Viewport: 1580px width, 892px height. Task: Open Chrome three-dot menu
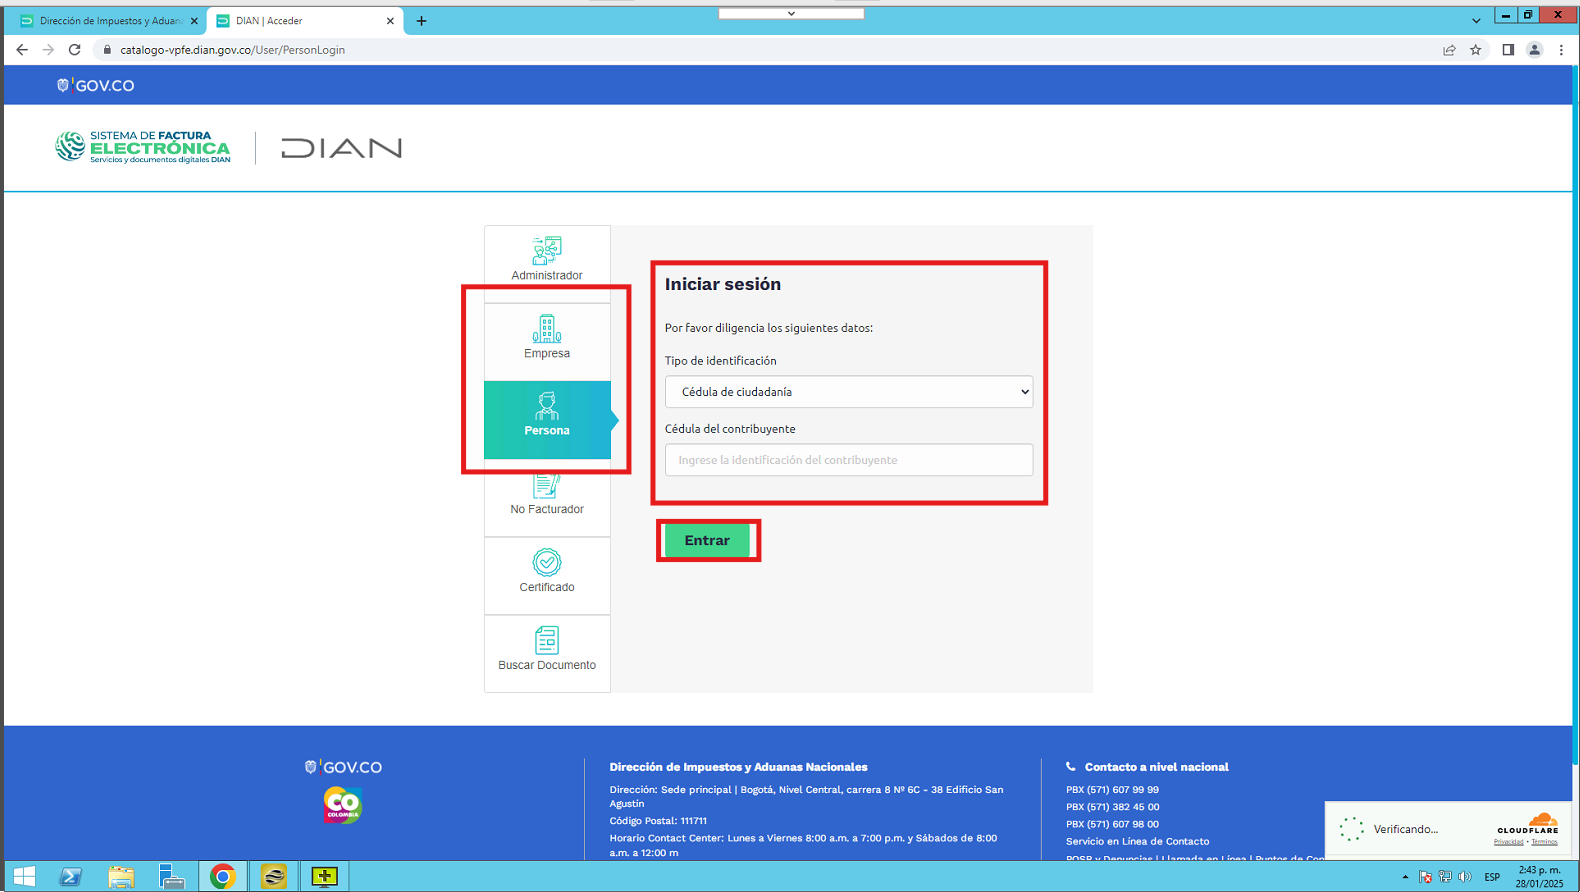(1561, 50)
